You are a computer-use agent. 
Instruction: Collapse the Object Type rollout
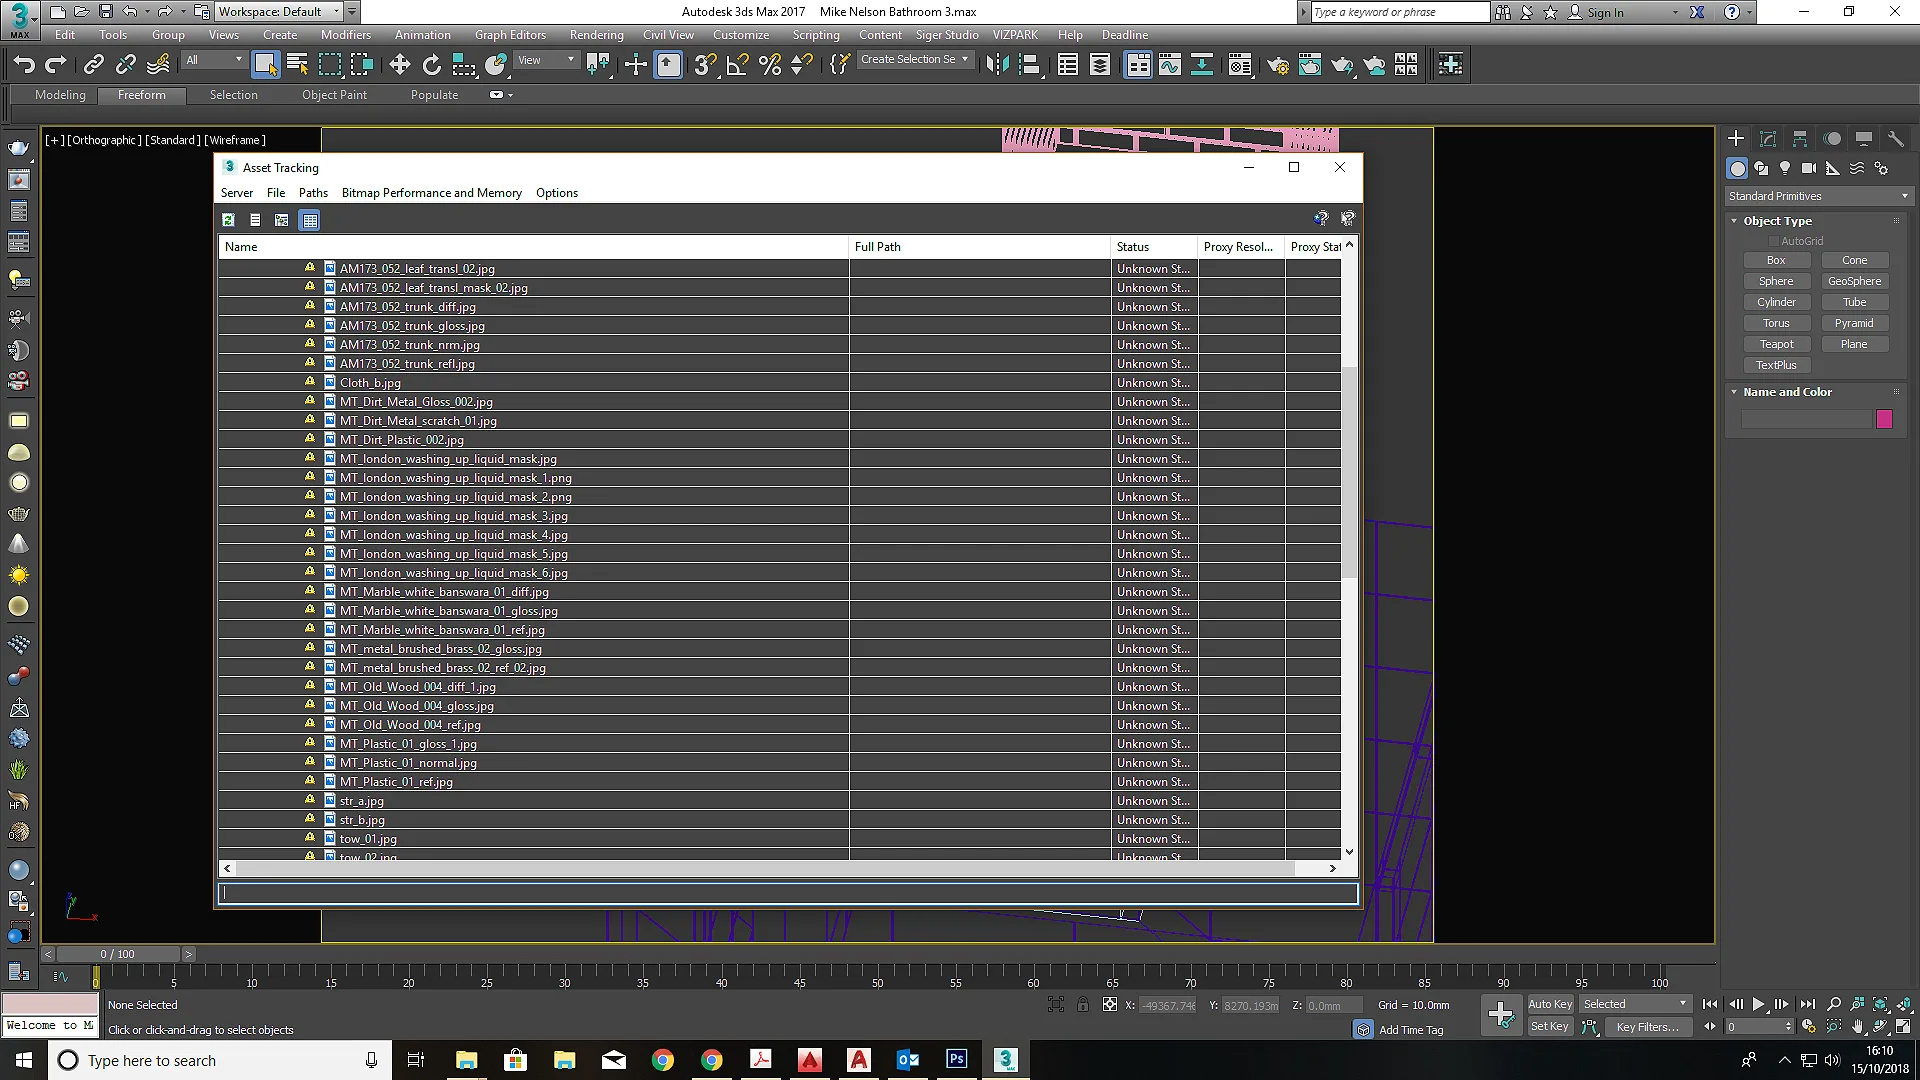tap(1734, 221)
